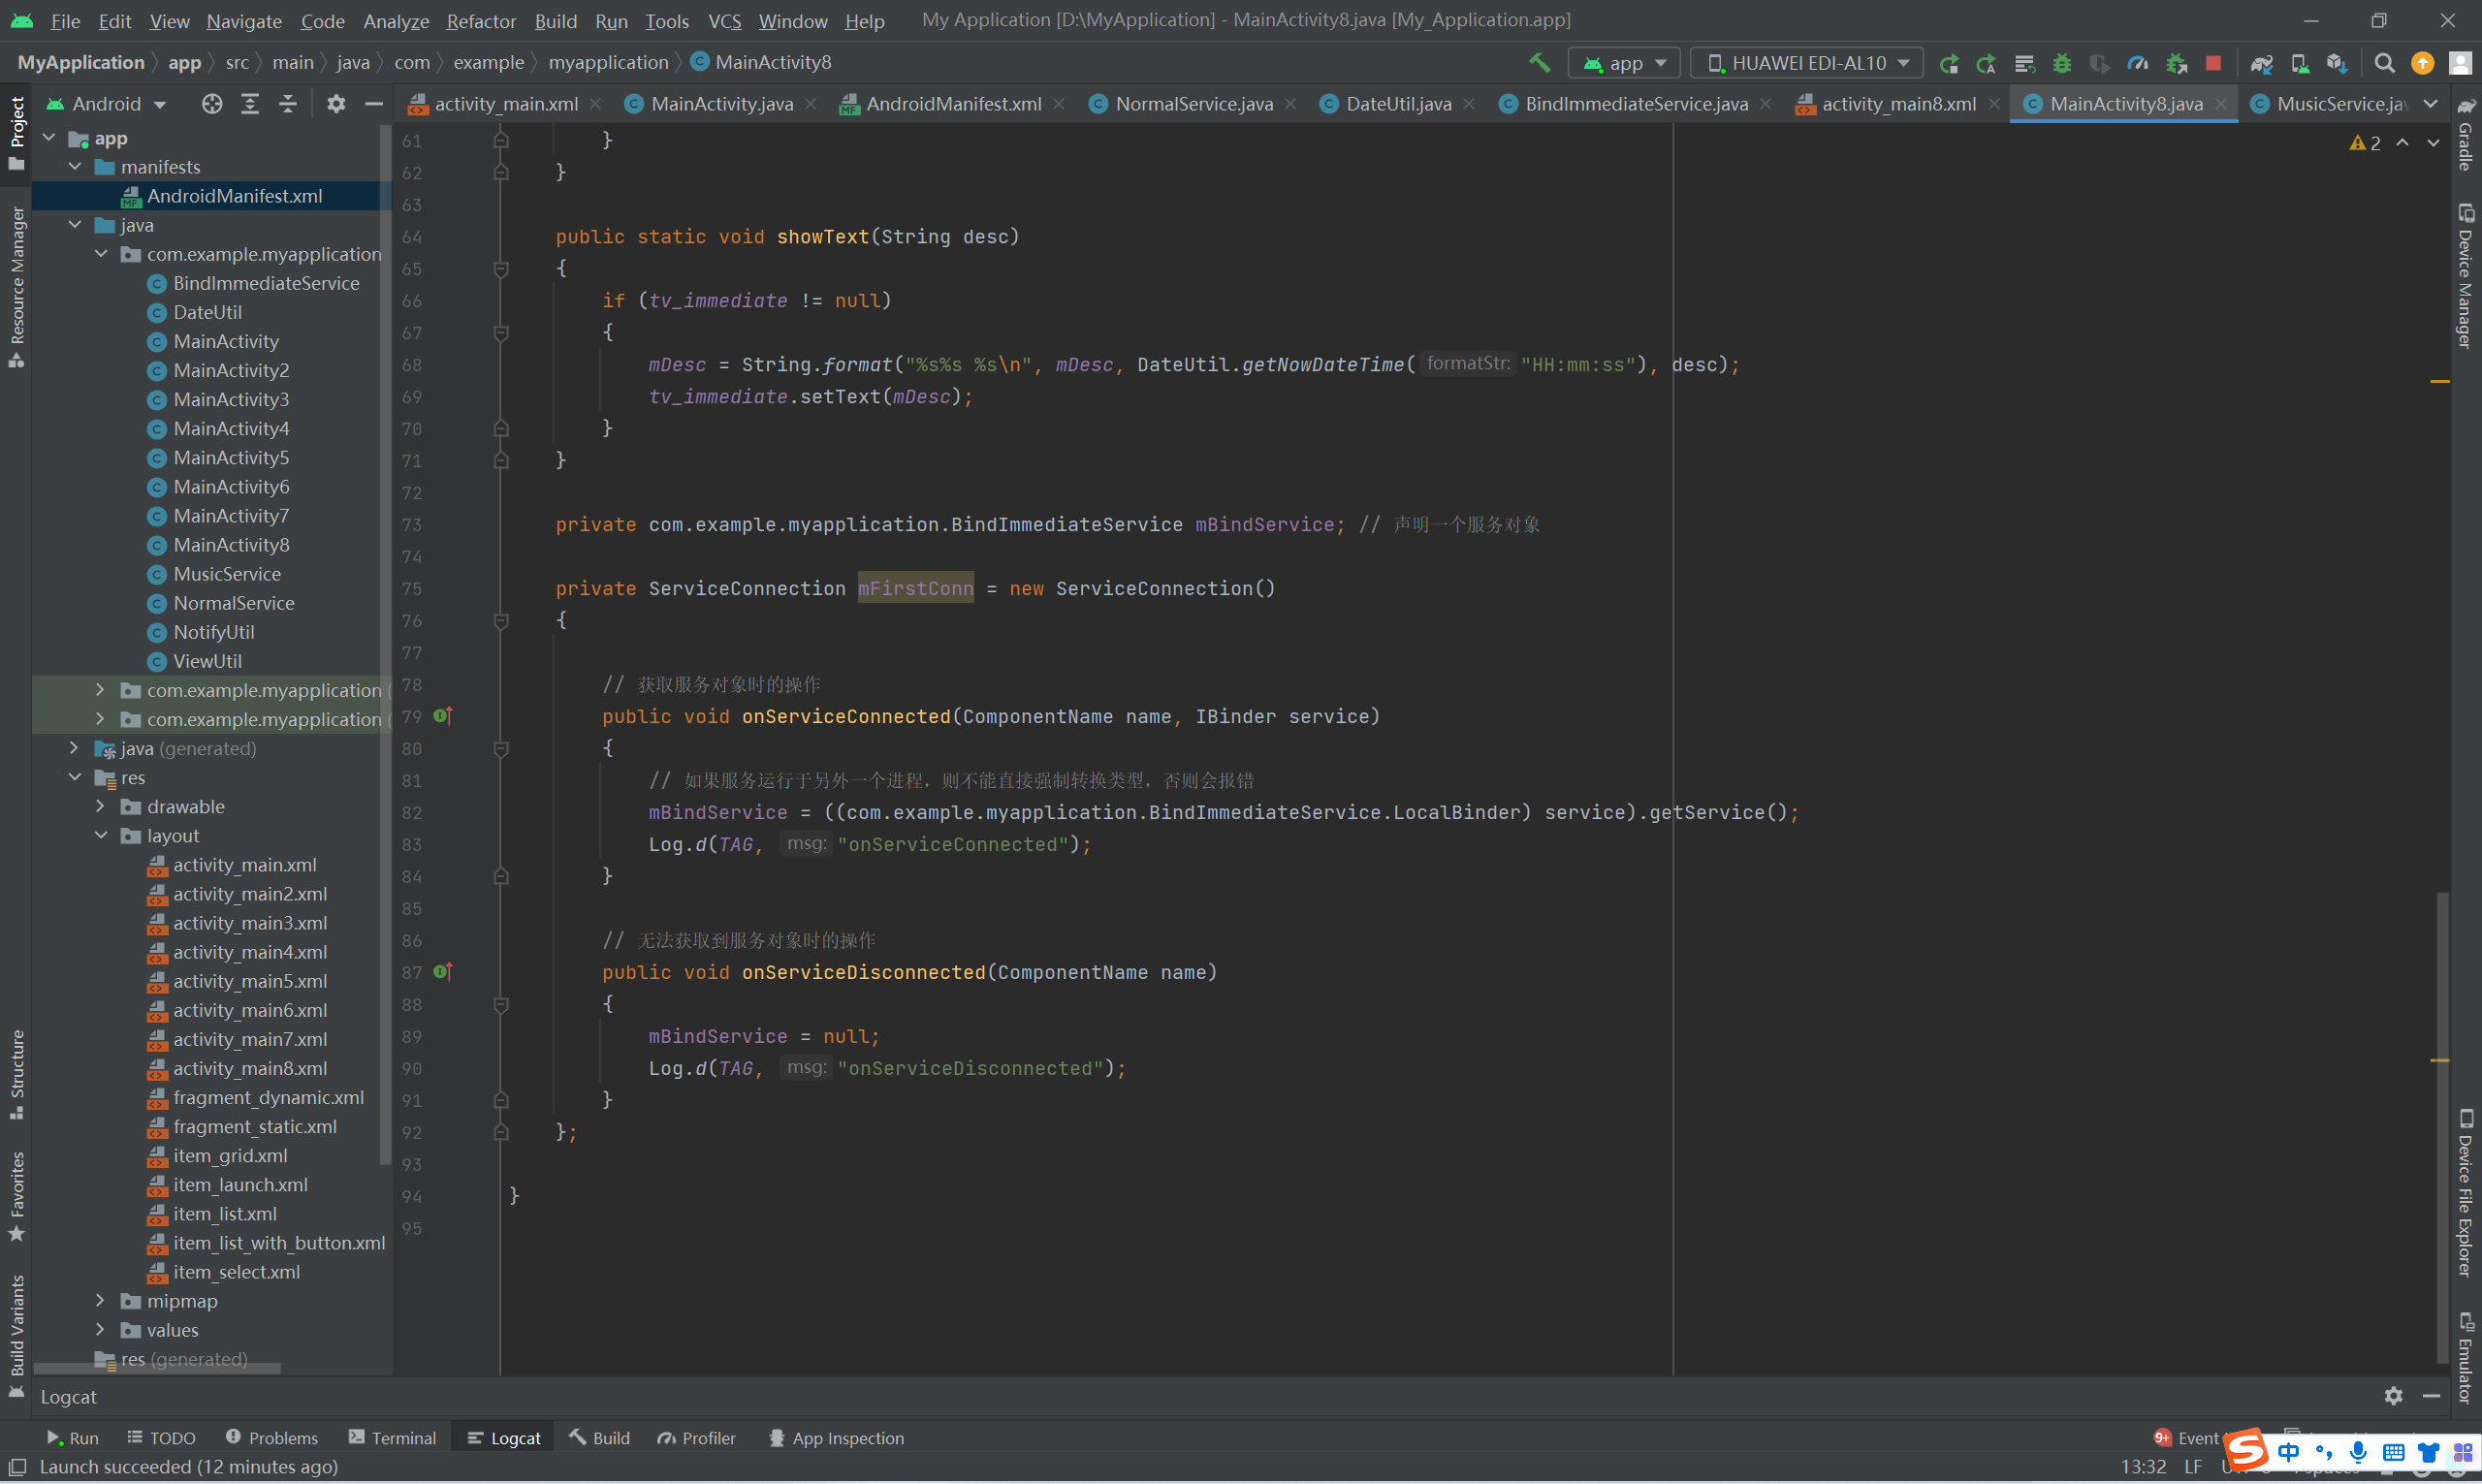Sync project with Gradle files
The image size is (2482, 1484).
(x=2261, y=63)
